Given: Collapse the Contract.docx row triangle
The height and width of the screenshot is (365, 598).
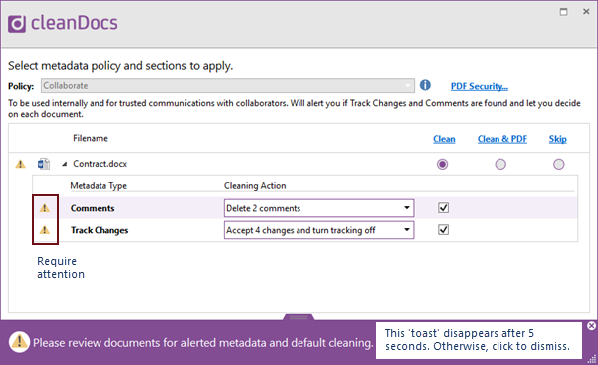Looking at the screenshot, I should [x=64, y=164].
